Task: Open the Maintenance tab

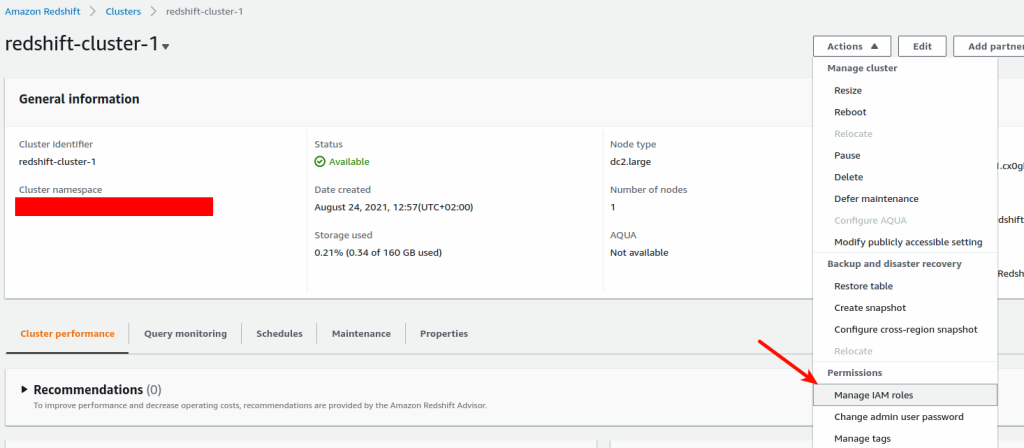Action: pos(361,334)
